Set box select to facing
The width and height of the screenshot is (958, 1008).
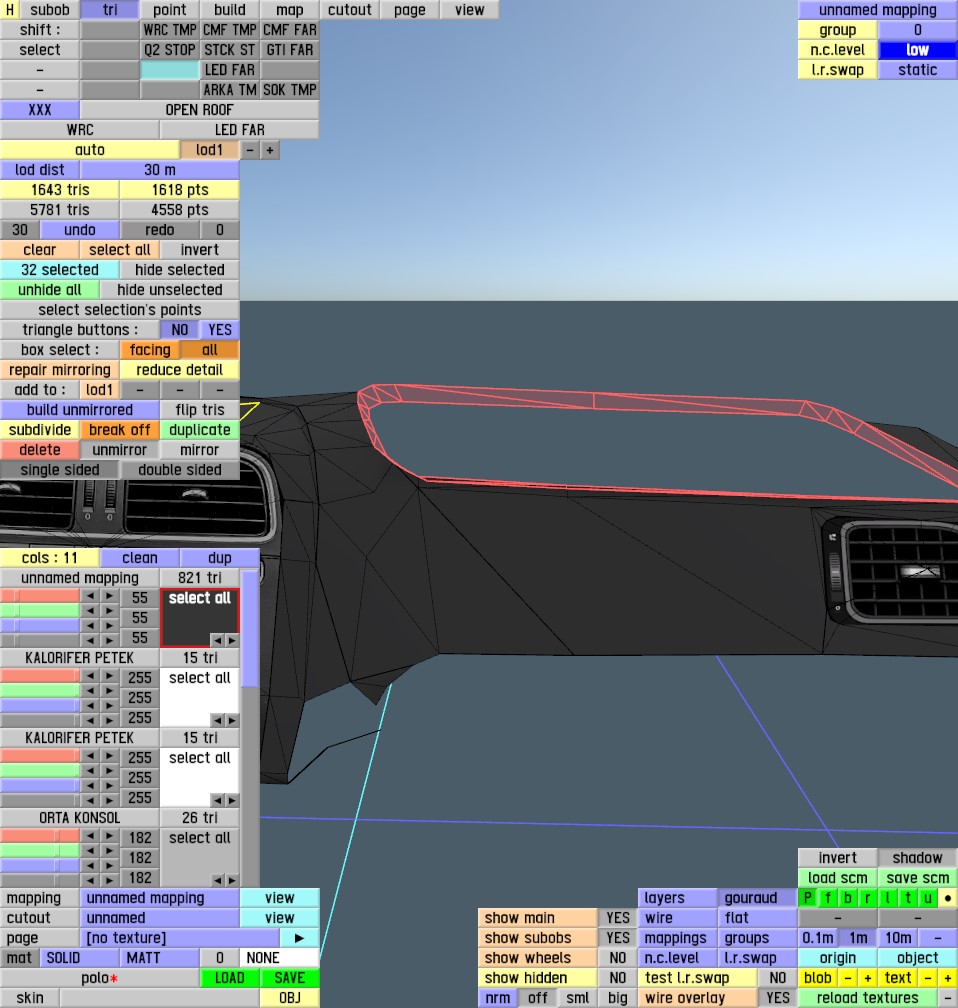pyautogui.click(x=150, y=350)
